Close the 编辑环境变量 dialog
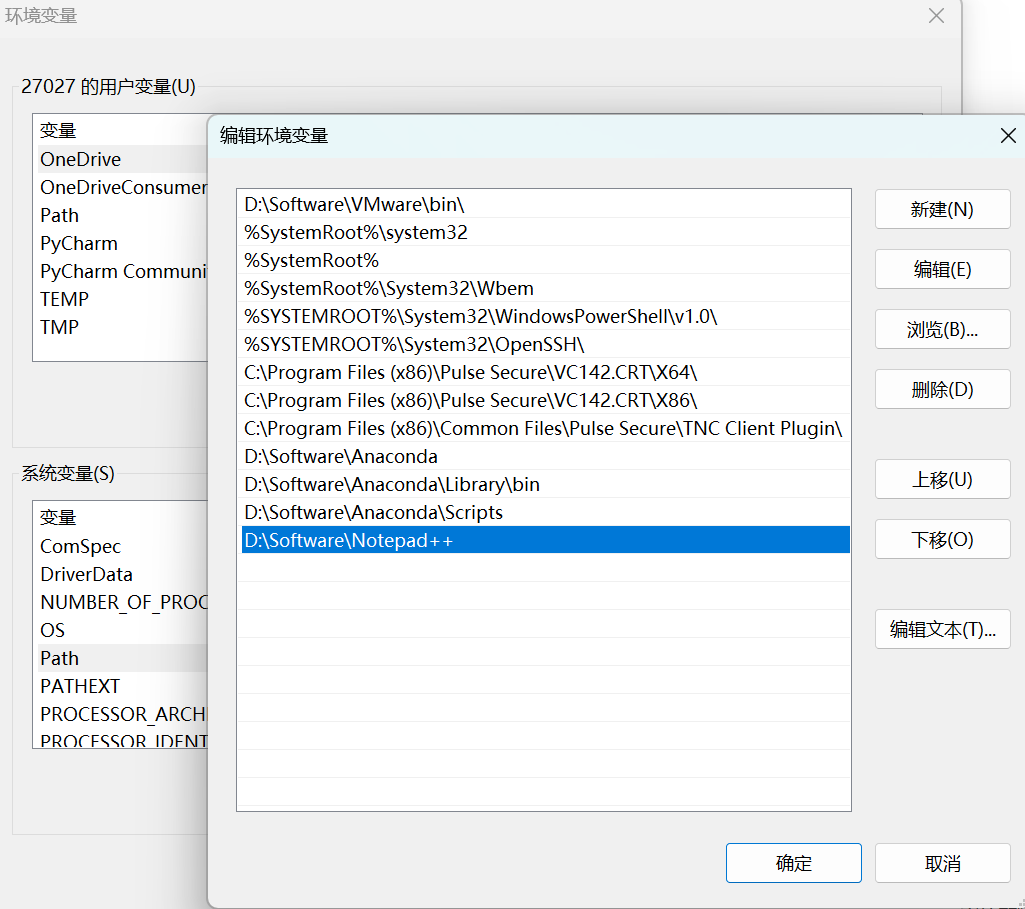This screenshot has height=909, width=1025. (x=1008, y=136)
